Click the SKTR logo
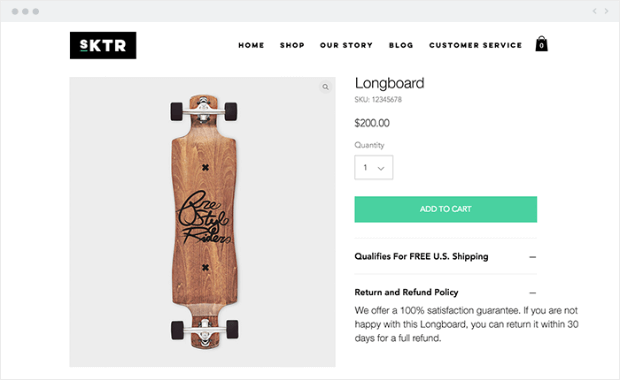 click(x=103, y=45)
